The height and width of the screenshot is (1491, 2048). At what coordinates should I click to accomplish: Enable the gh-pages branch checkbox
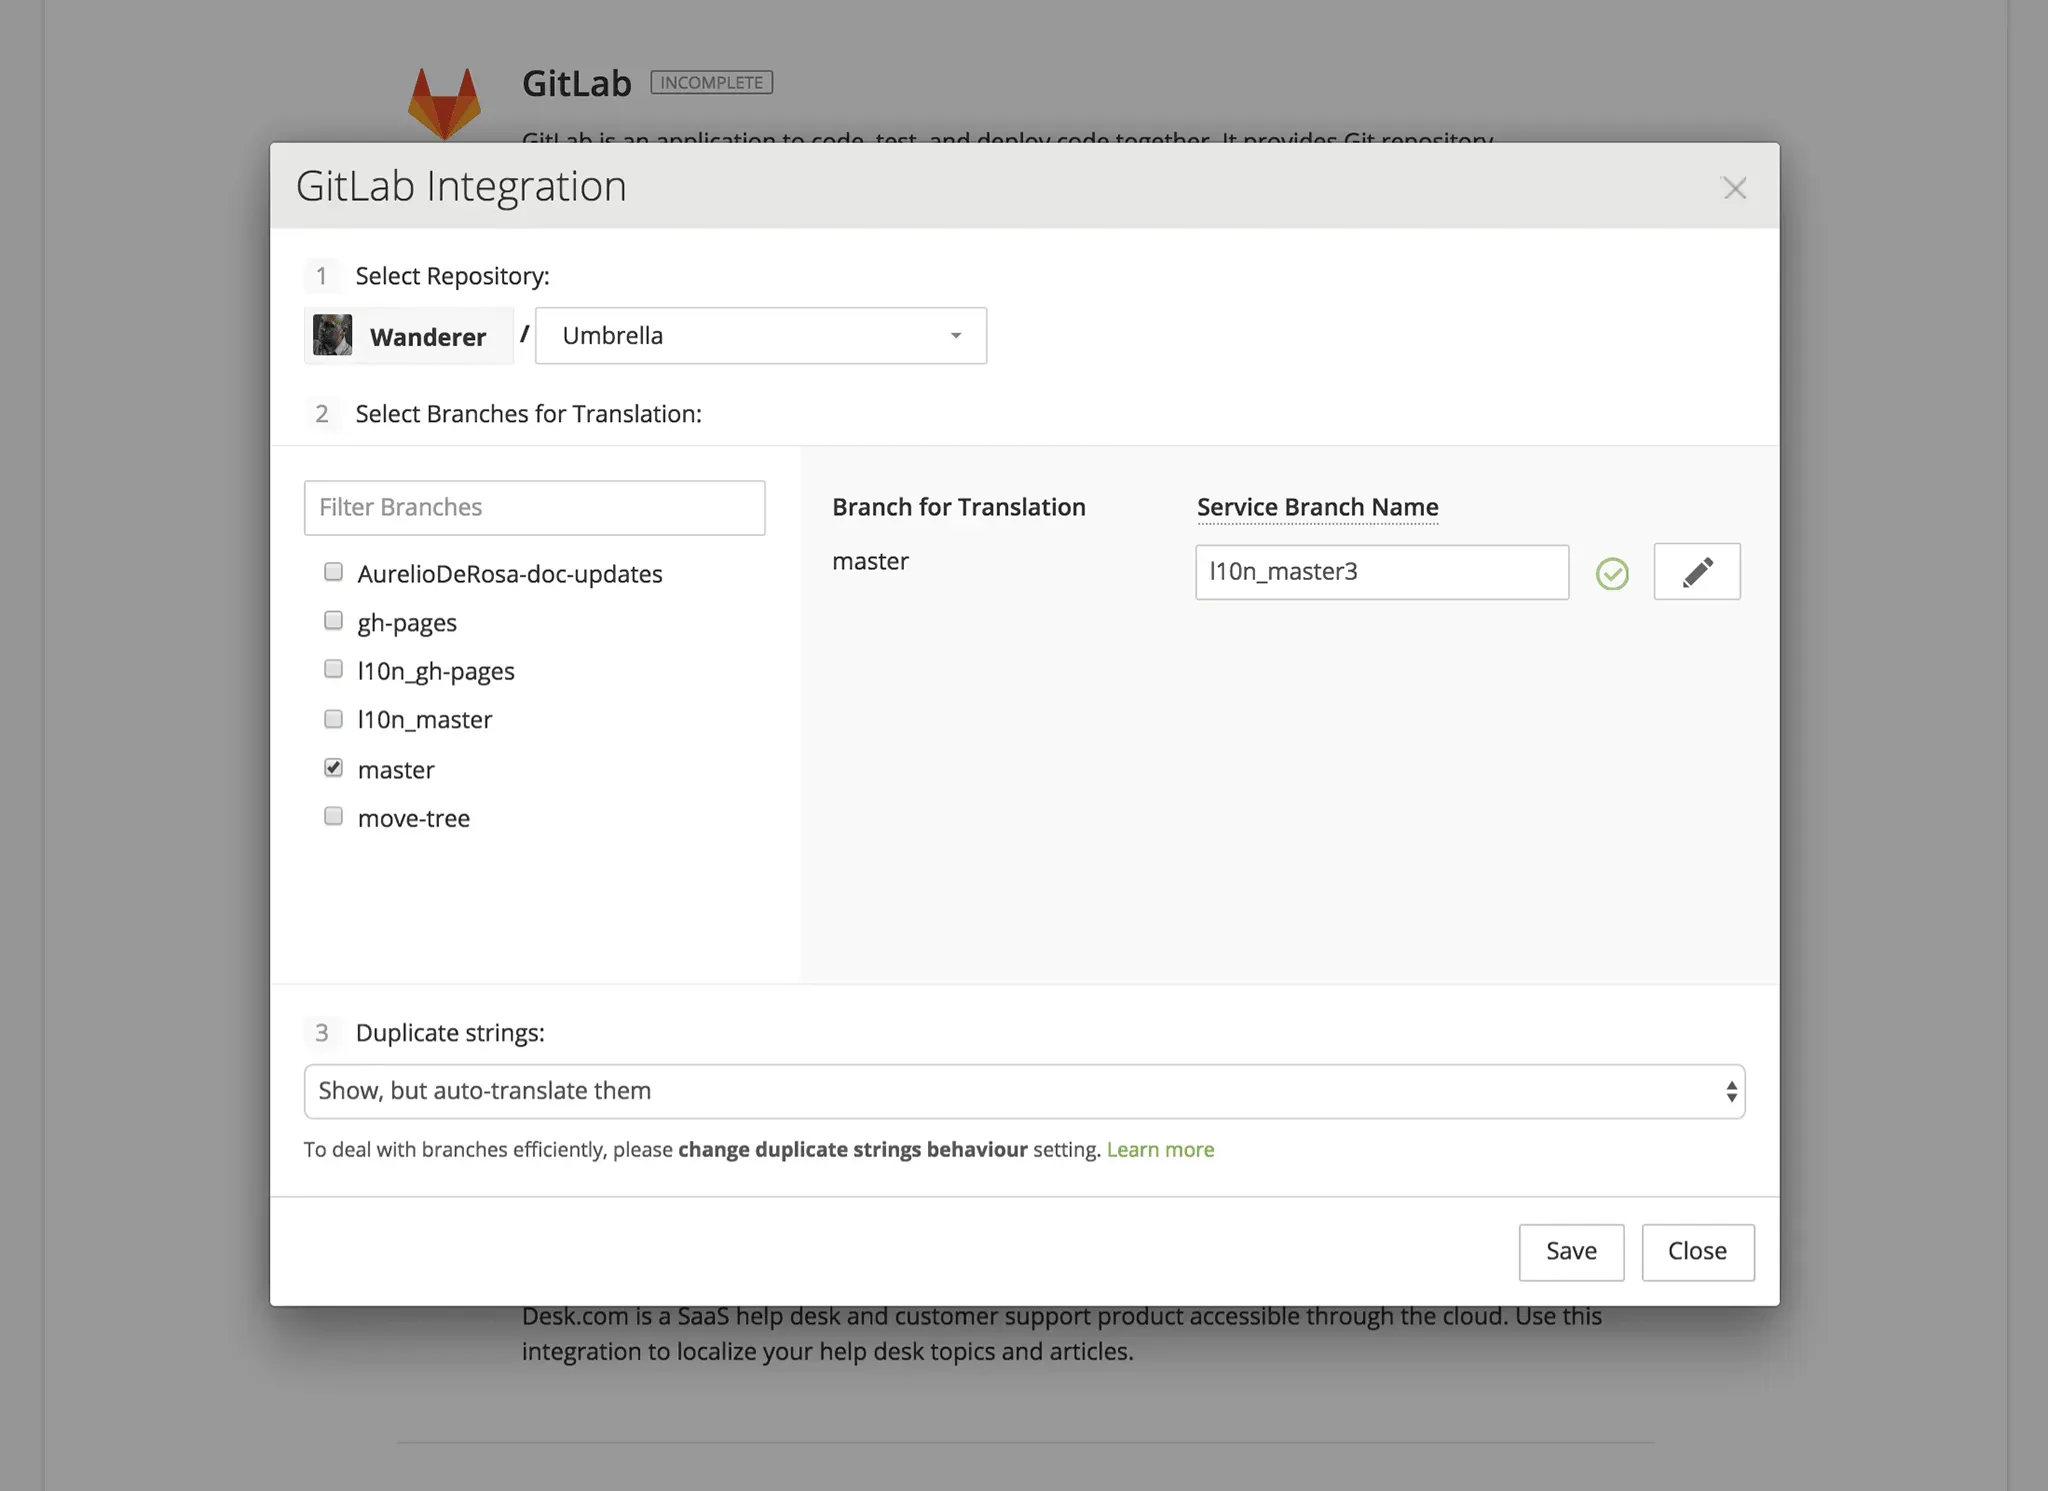tap(334, 621)
